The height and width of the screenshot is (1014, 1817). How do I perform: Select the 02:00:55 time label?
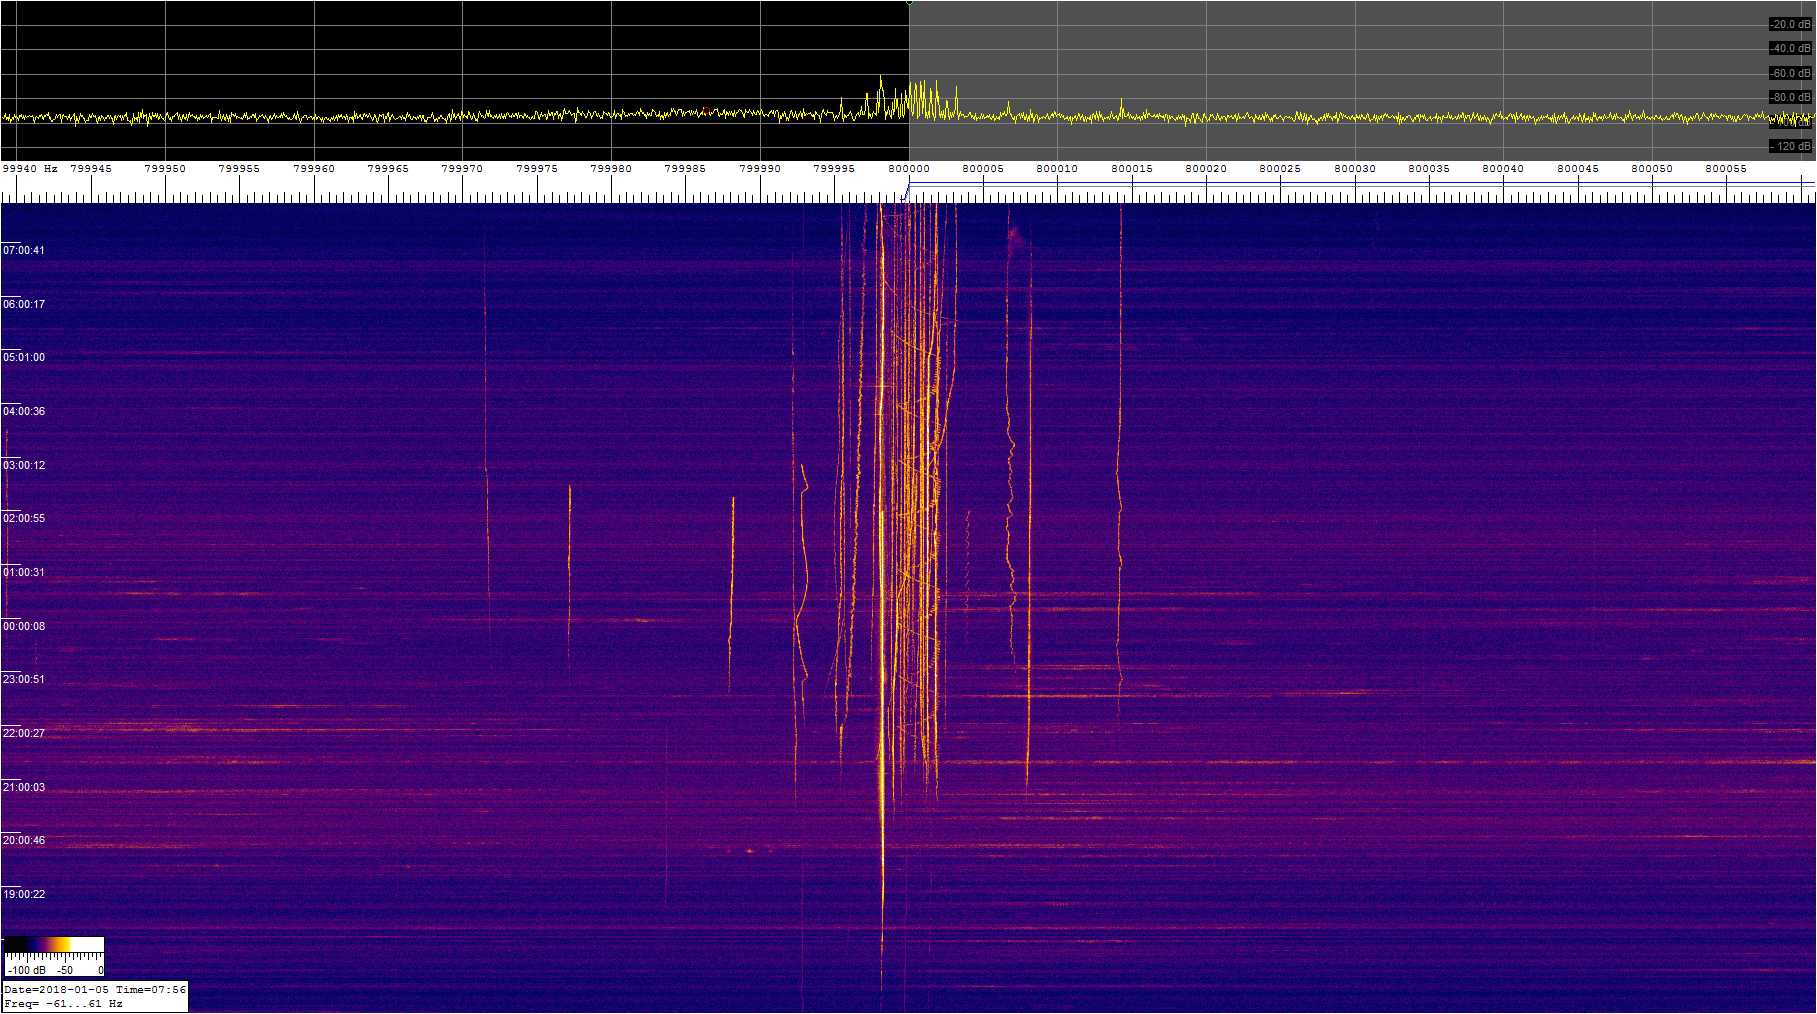[24, 518]
